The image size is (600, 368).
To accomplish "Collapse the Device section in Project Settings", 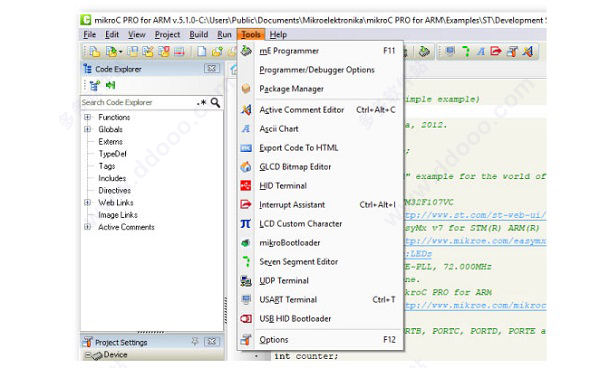I will pos(88,355).
